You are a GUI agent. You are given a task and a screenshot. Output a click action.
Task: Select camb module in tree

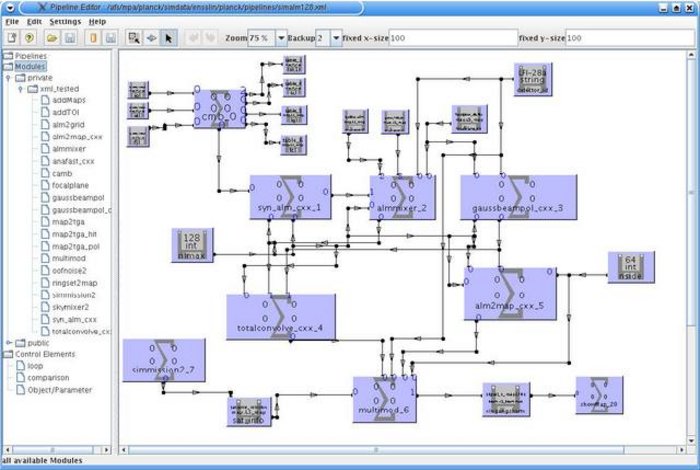click(62, 173)
